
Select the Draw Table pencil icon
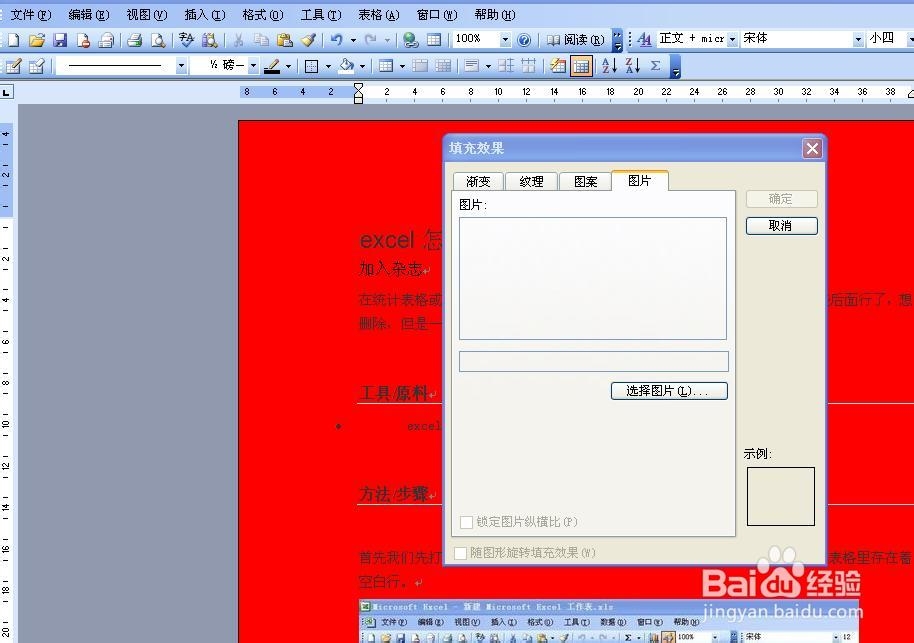coord(13,66)
